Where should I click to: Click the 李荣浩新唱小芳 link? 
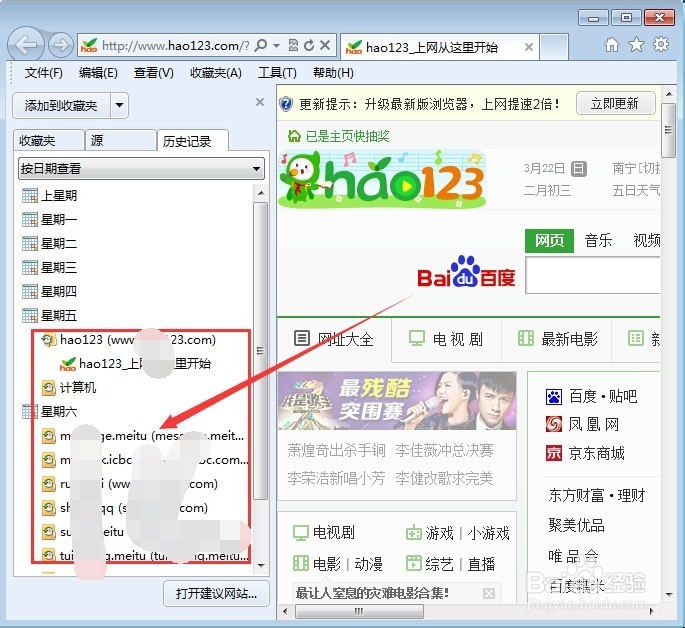336,478
